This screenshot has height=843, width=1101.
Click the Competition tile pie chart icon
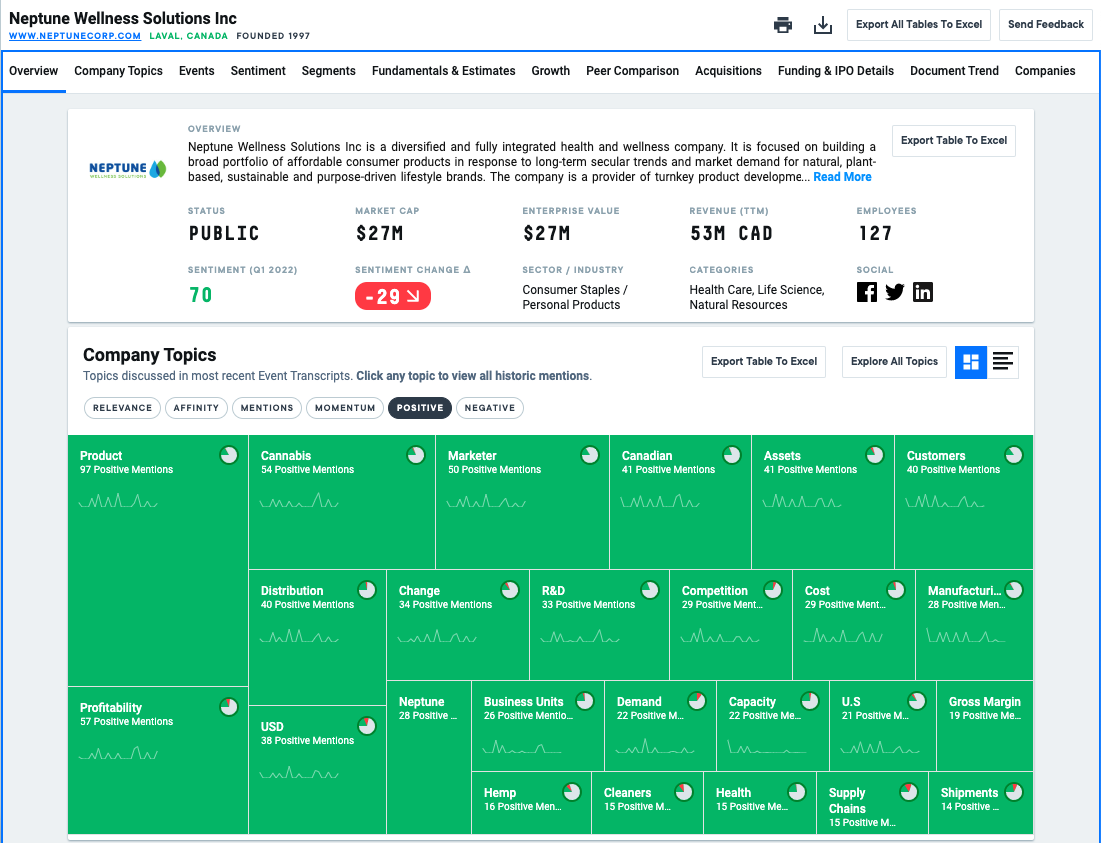(x=773, y=590)
